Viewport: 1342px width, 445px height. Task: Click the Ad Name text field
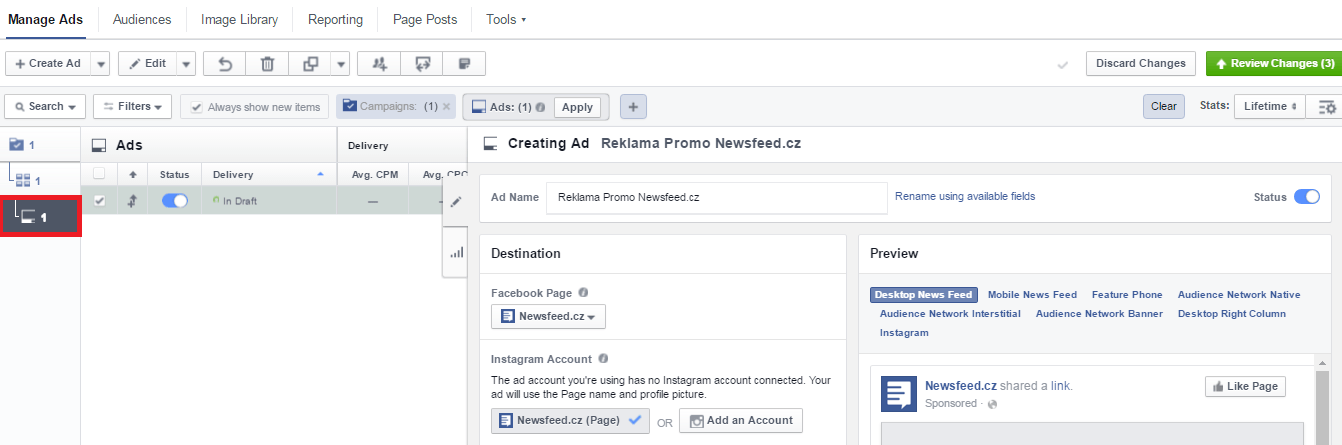coord(716,197)
